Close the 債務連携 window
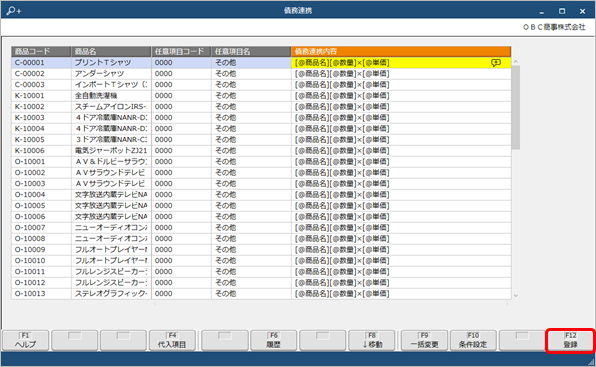Viewport: 596px width, 367px height. click(582, 11)
